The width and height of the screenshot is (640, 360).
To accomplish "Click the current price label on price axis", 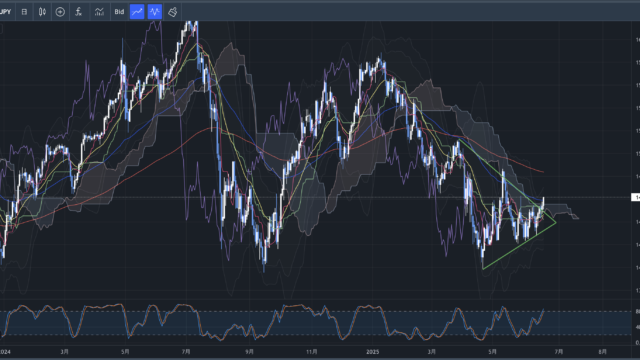I will coord(636,198).
